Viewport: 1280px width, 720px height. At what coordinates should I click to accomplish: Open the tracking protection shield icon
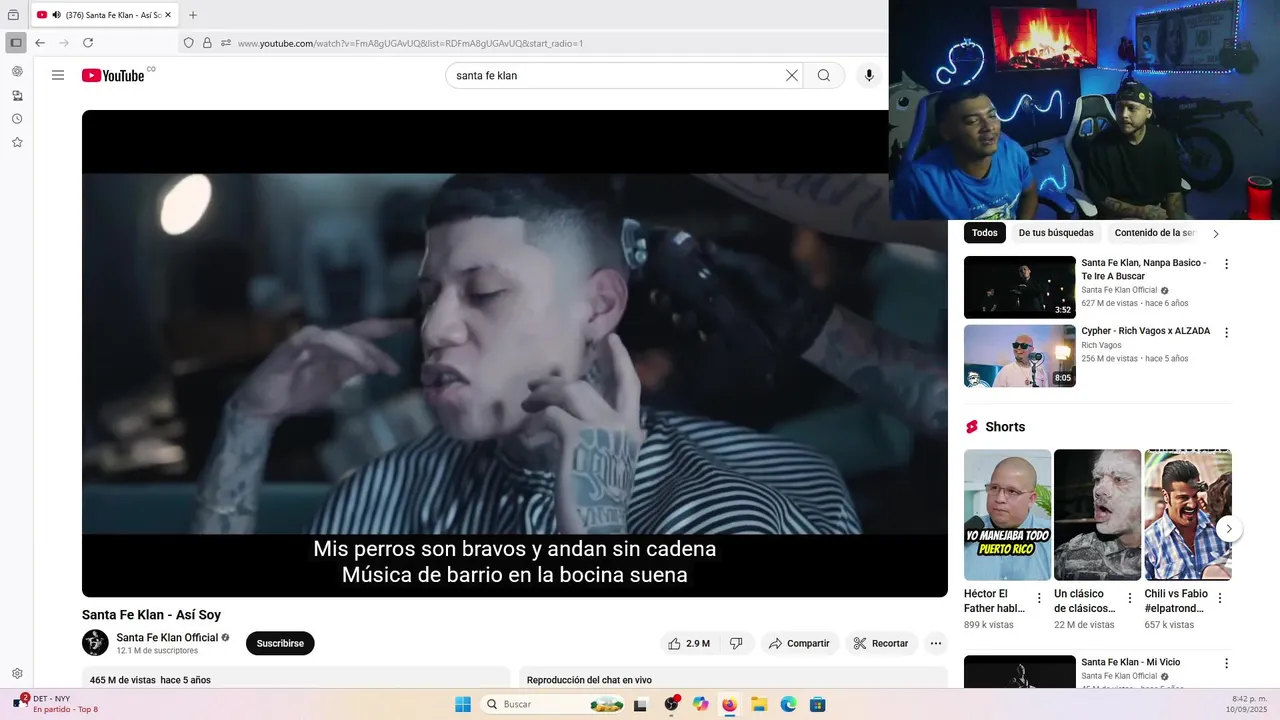click(x=188, y=43)
